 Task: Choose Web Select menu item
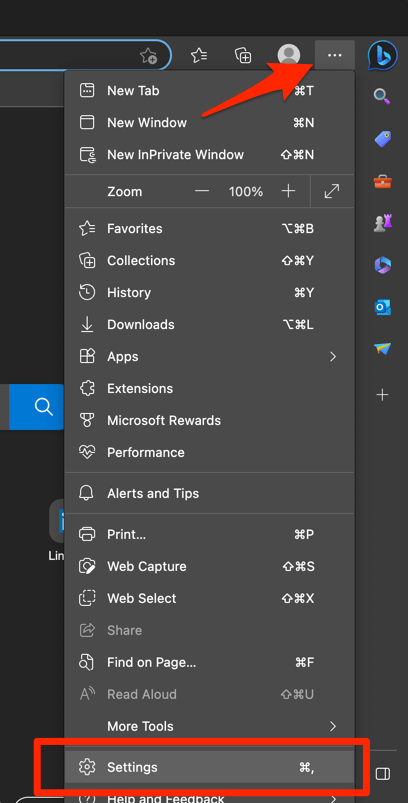pyautogui.click(x=209, y=599)
